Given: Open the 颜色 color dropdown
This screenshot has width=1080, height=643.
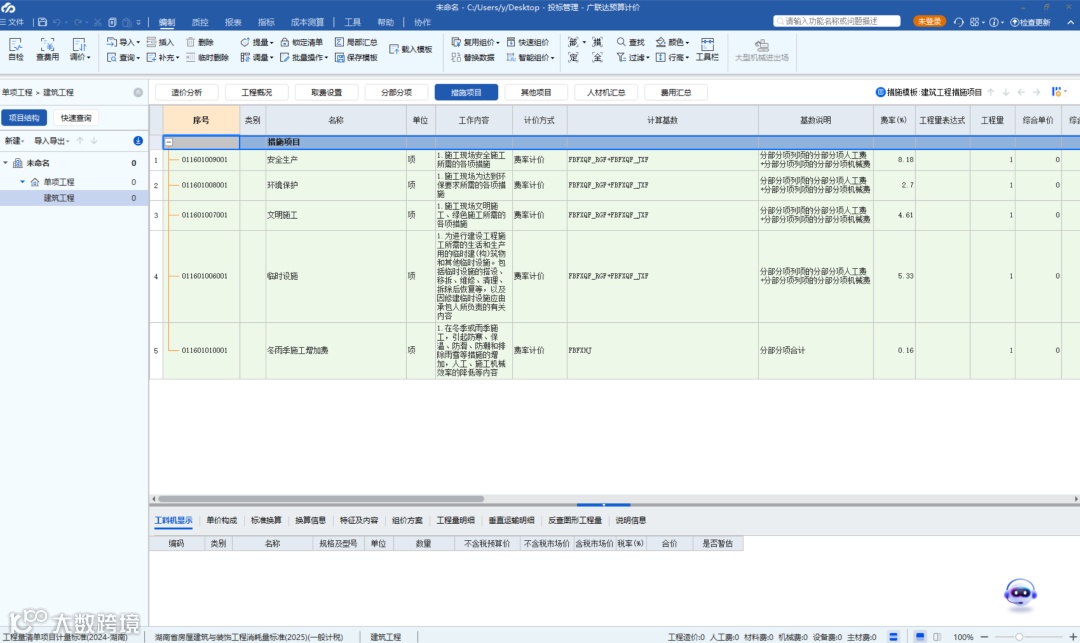Looking at the screenshot, I should 672,42.
